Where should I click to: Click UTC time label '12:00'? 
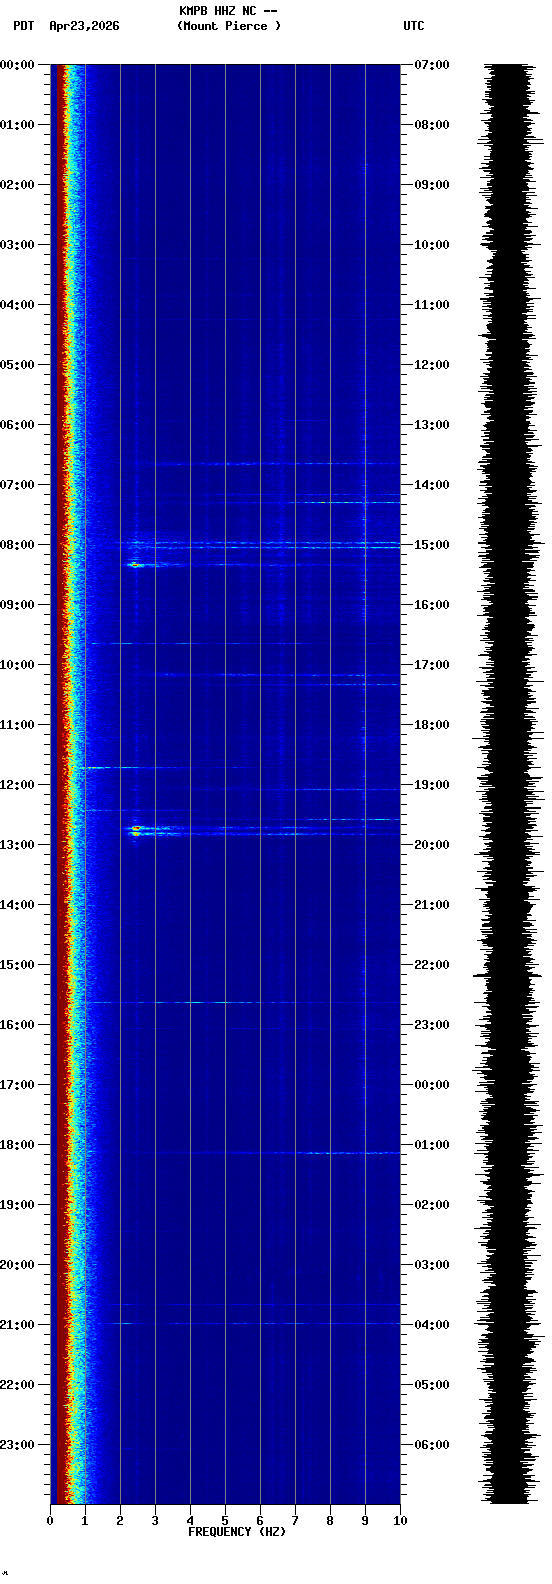point(432,365)
